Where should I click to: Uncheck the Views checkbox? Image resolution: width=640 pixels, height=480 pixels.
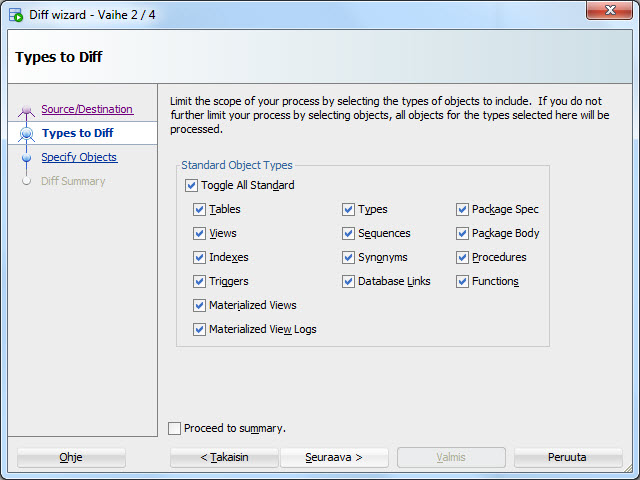coord(199,233)
